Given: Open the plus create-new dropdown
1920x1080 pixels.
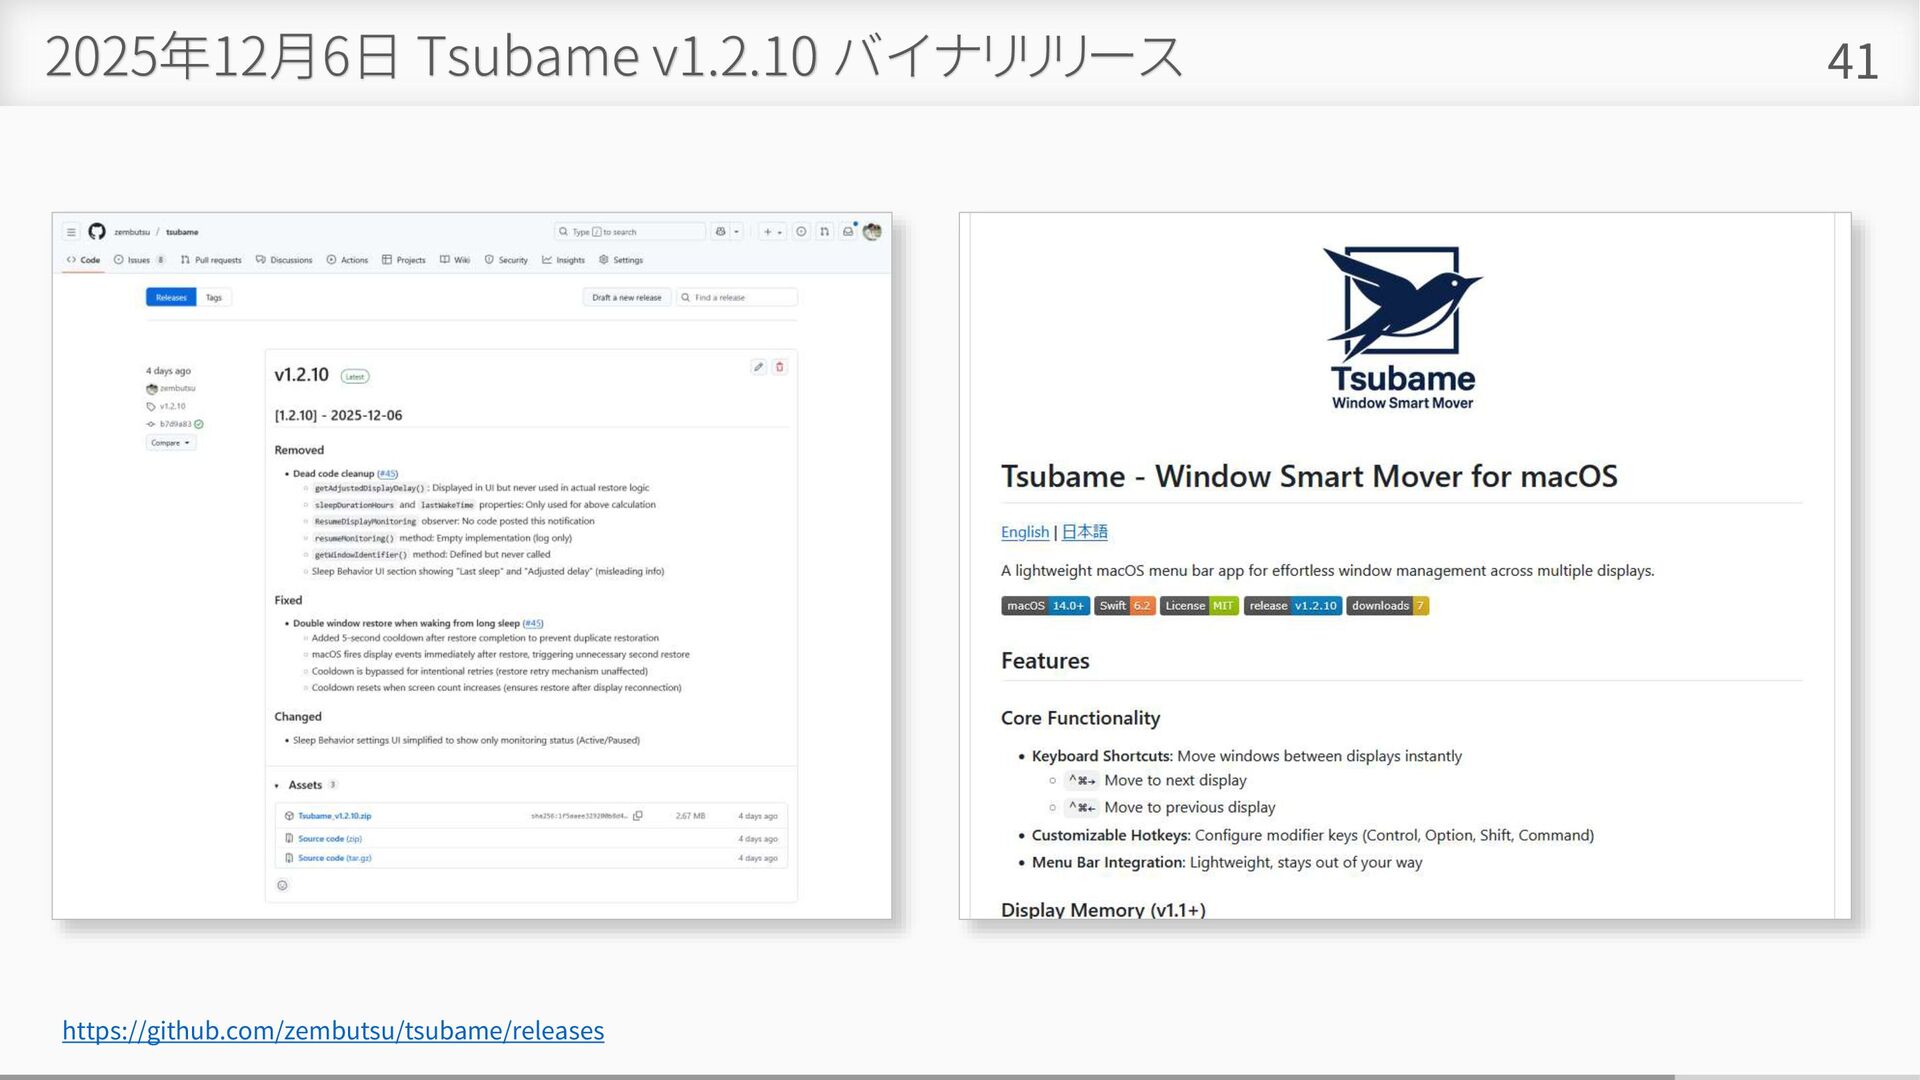Looking at the screenshot, I should 772,232.
